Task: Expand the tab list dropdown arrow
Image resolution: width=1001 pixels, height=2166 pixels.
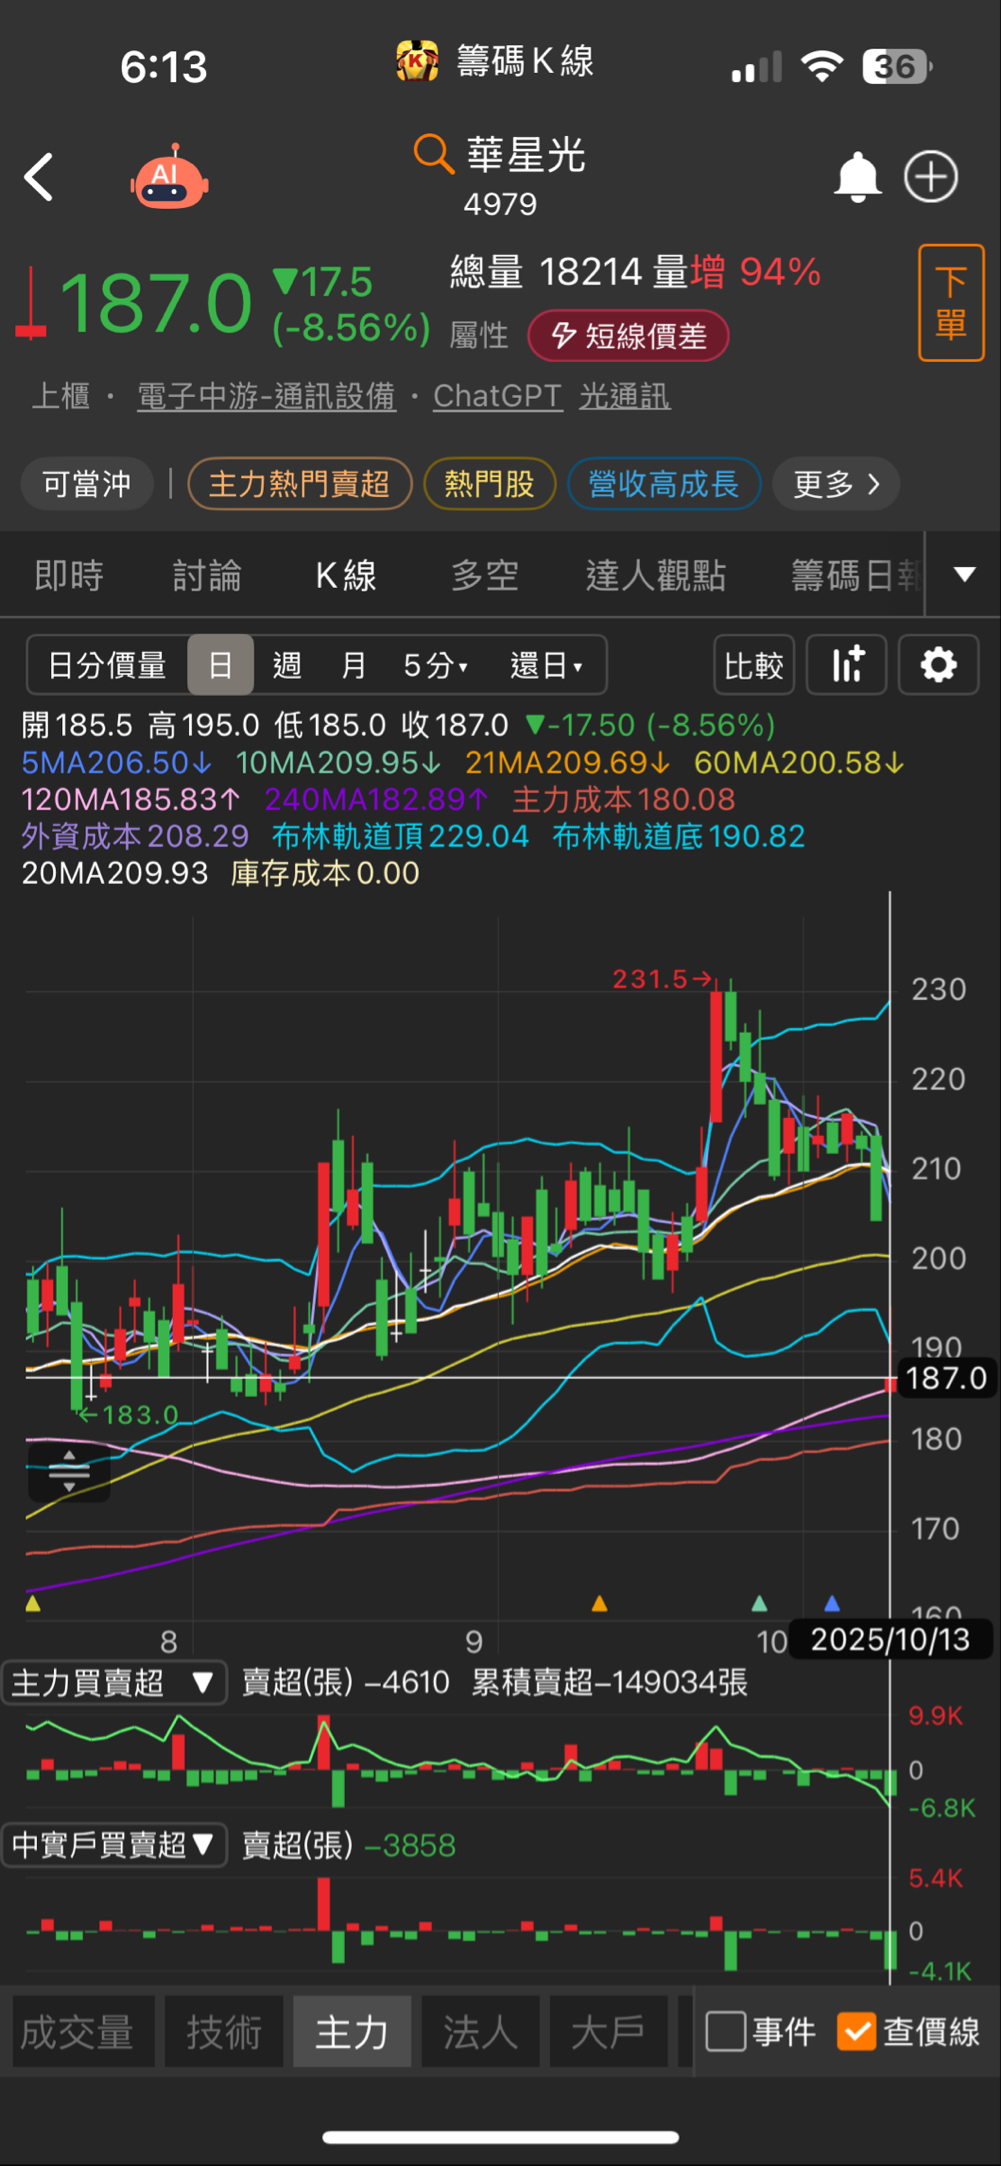Action: [964, 574]
